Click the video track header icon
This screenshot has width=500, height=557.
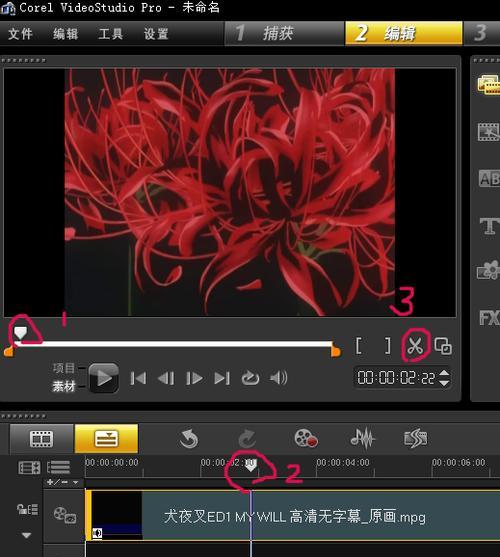(64, 514)
